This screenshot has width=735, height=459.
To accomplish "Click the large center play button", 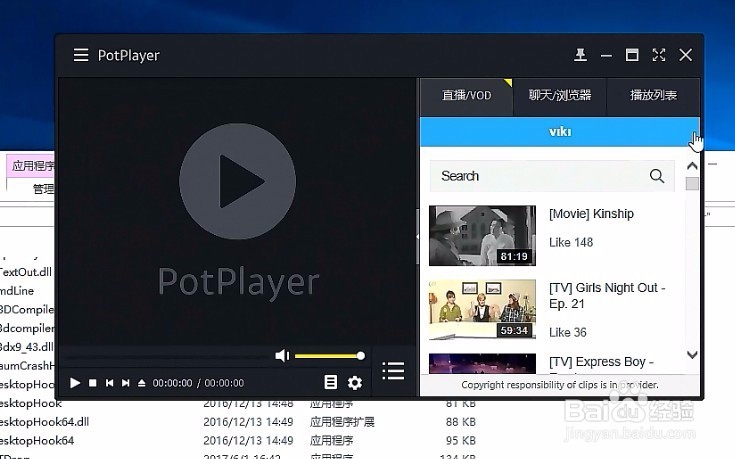I will 238,181.
